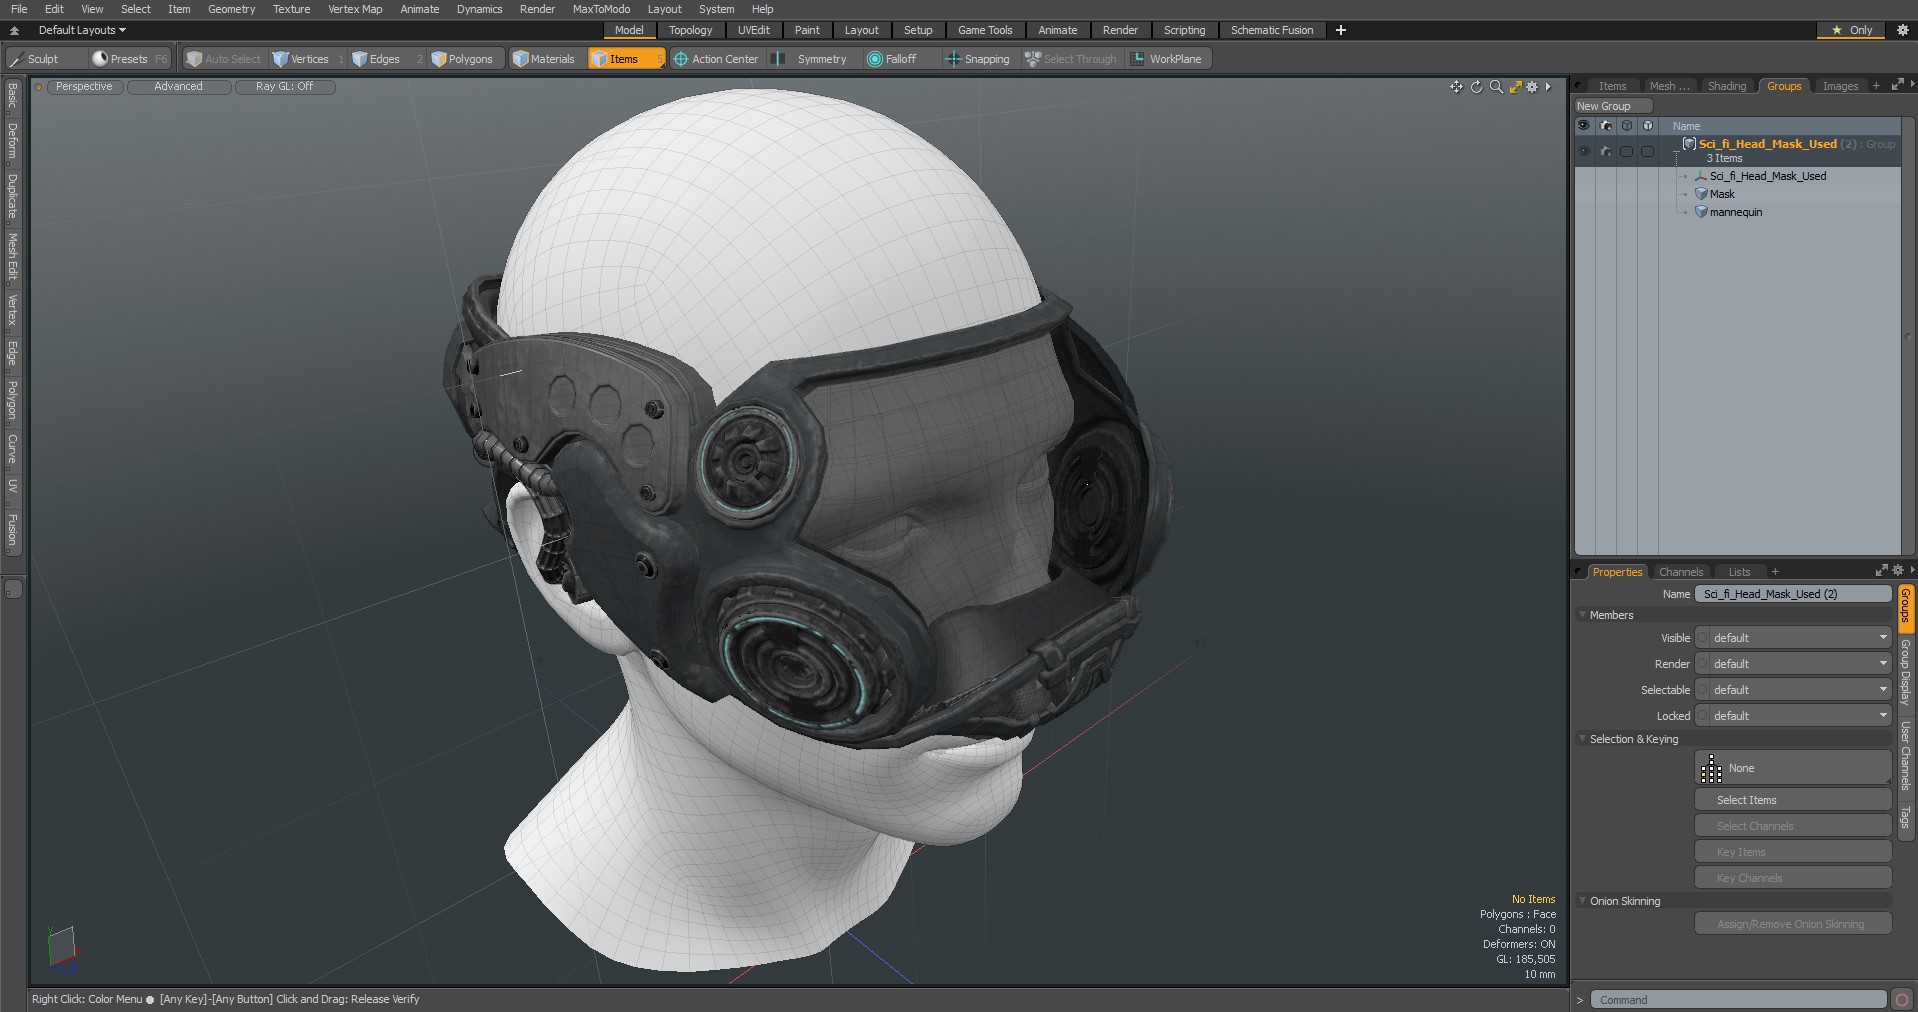Toggle the Locked channel keyframe dot
Viewport: 1918px width, 1012px height.
click(x=1702, y=716)
